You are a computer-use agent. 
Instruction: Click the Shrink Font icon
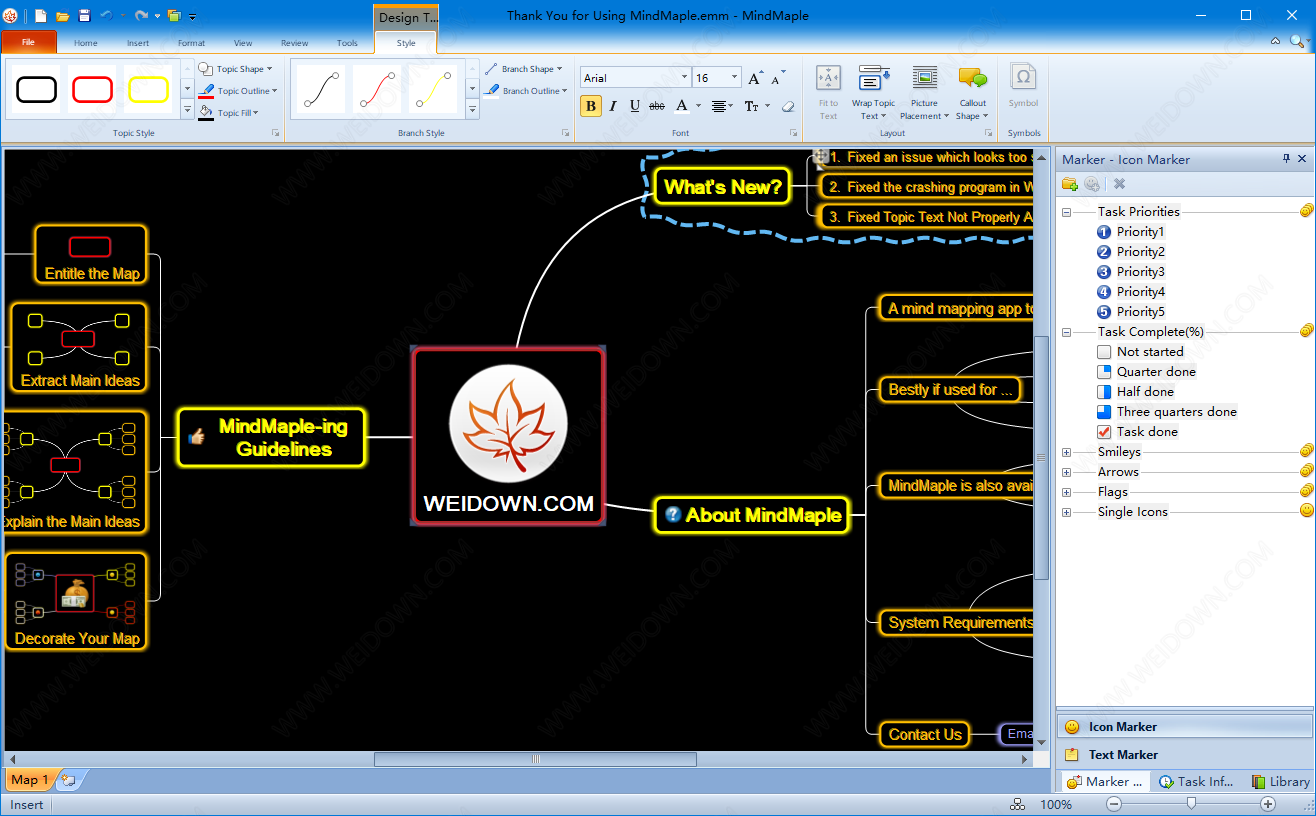[779, 77]
